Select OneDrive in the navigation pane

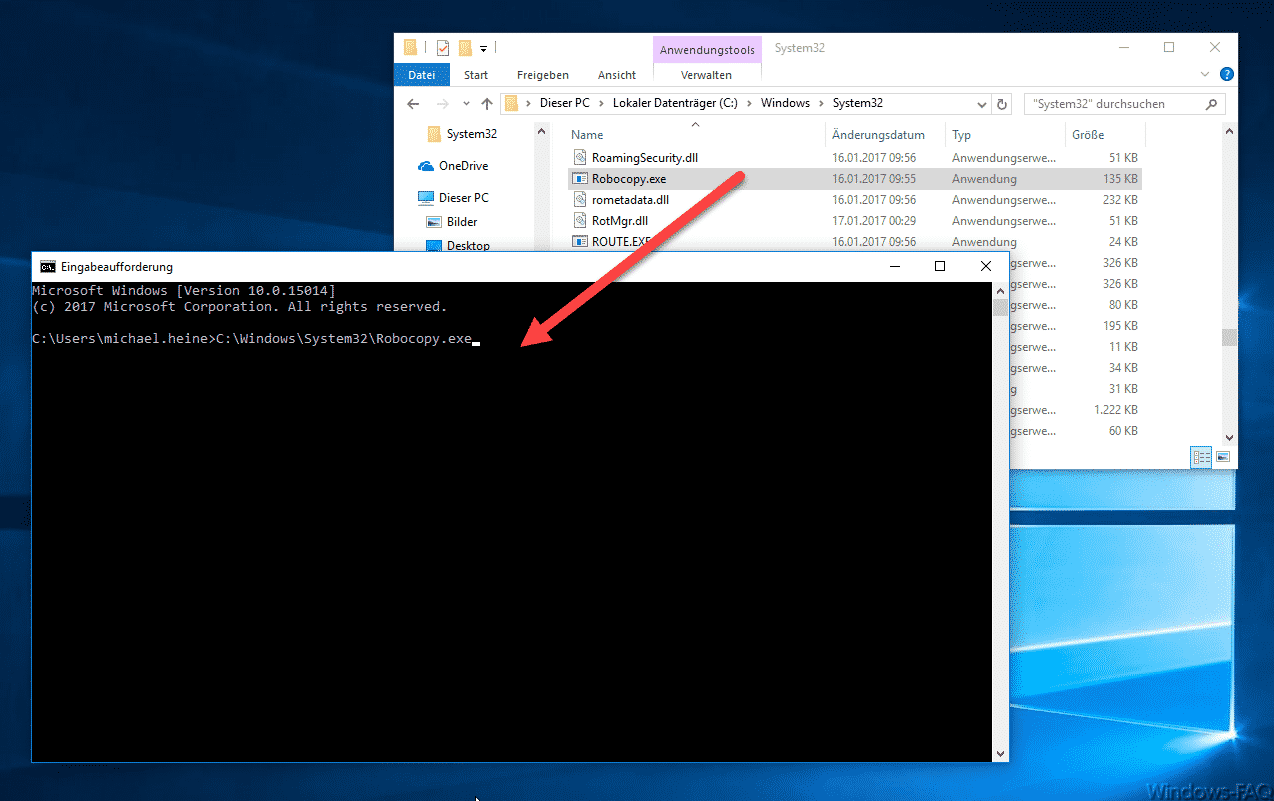click(463, 166)
